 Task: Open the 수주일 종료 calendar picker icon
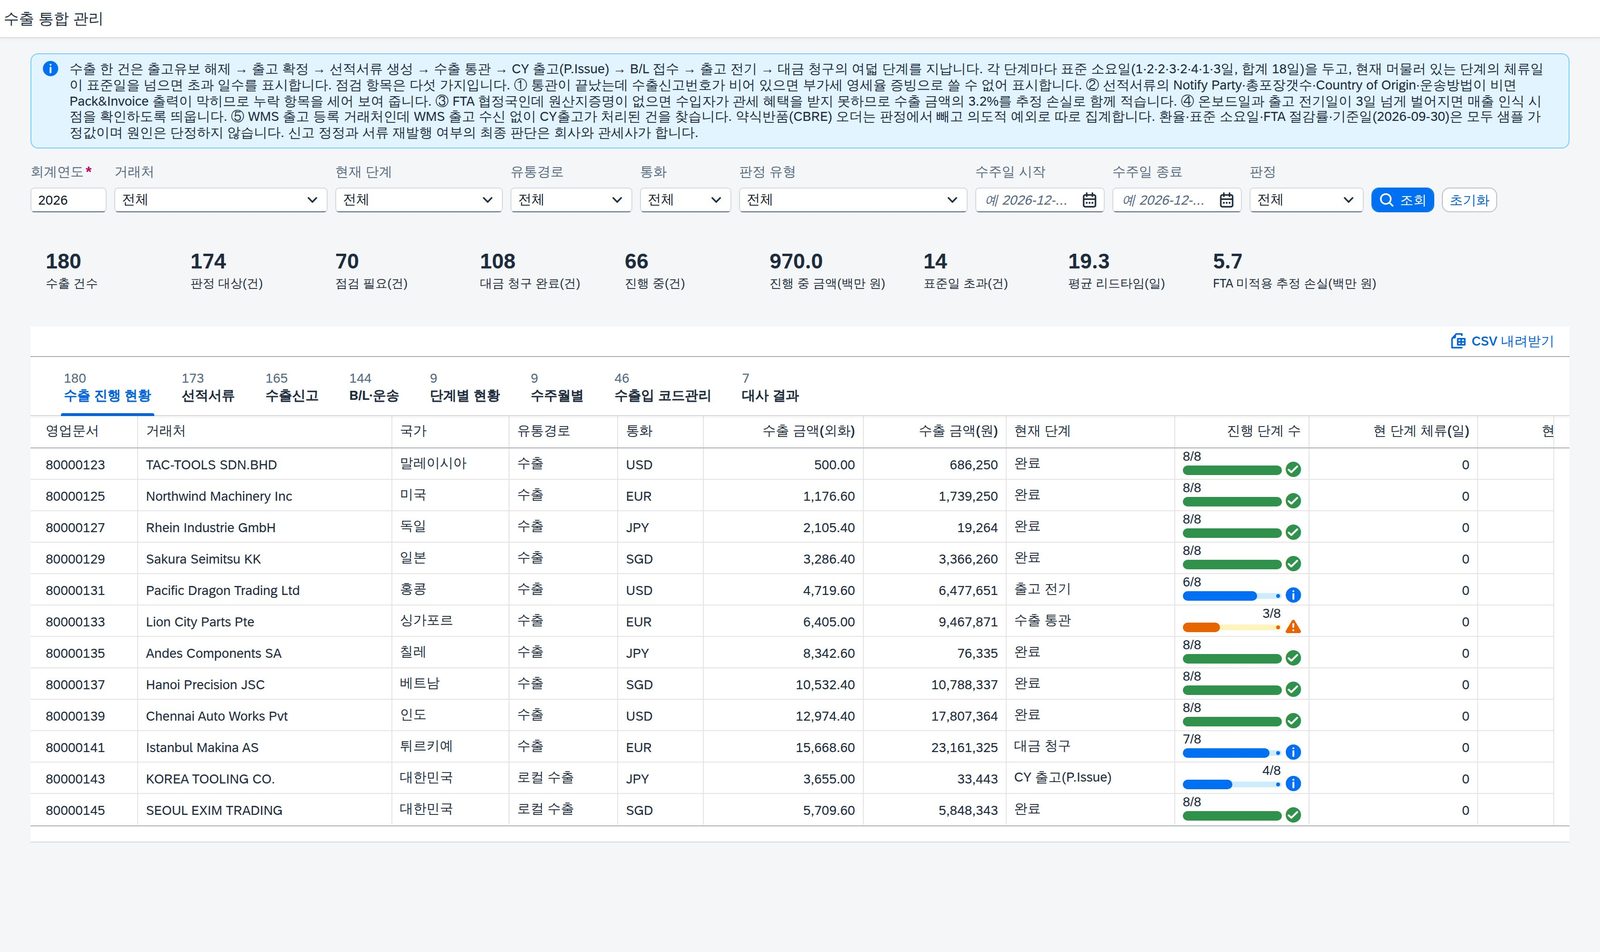[1226, 200]
